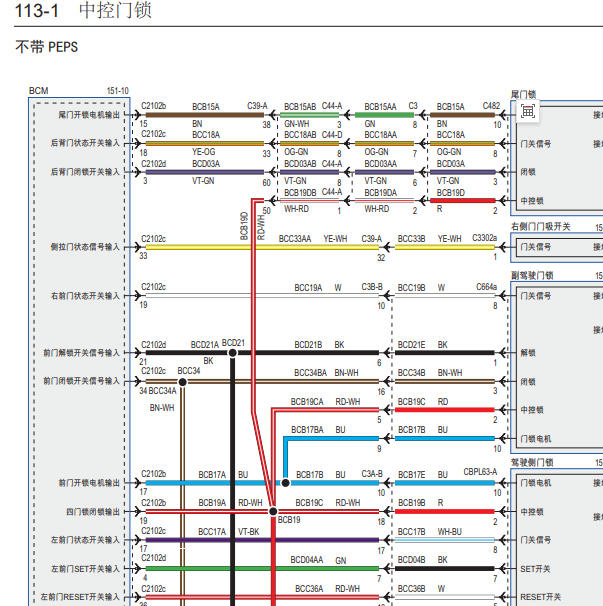Click wire label BCC18AB
603x606 pixels.
(300, 134)
